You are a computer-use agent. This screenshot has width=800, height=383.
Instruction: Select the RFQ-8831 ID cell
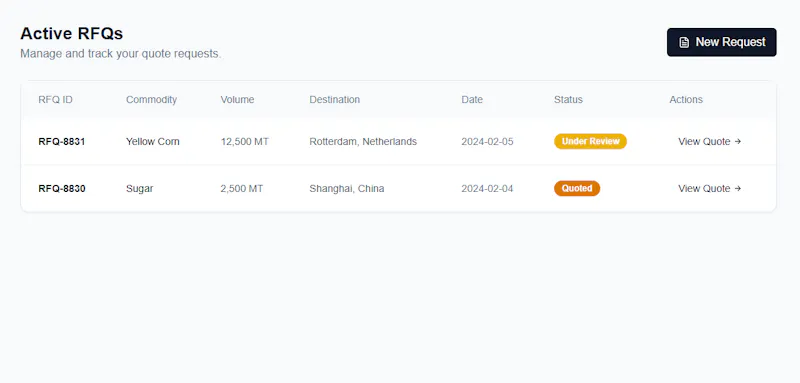(62, 142)
